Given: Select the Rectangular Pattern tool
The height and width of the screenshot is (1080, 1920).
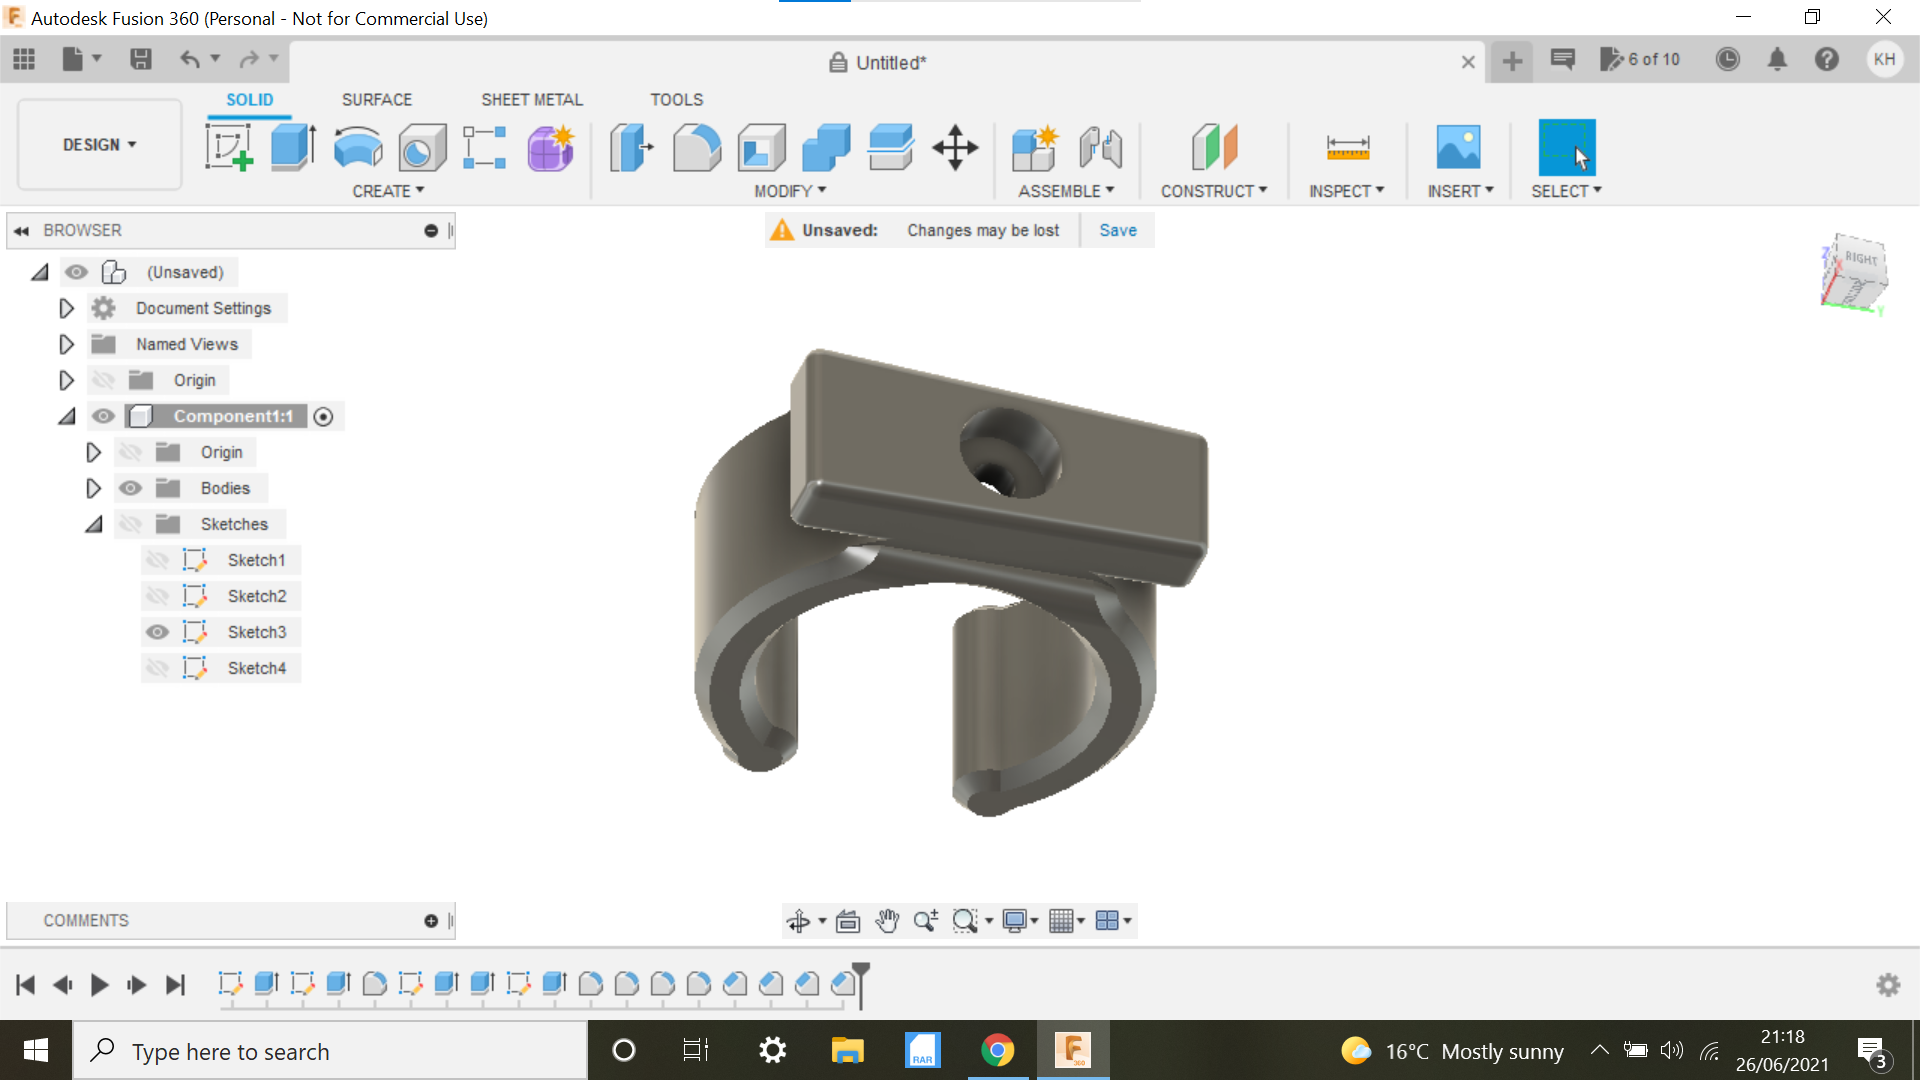Looking at the screenshot, I should pos(485,147).
